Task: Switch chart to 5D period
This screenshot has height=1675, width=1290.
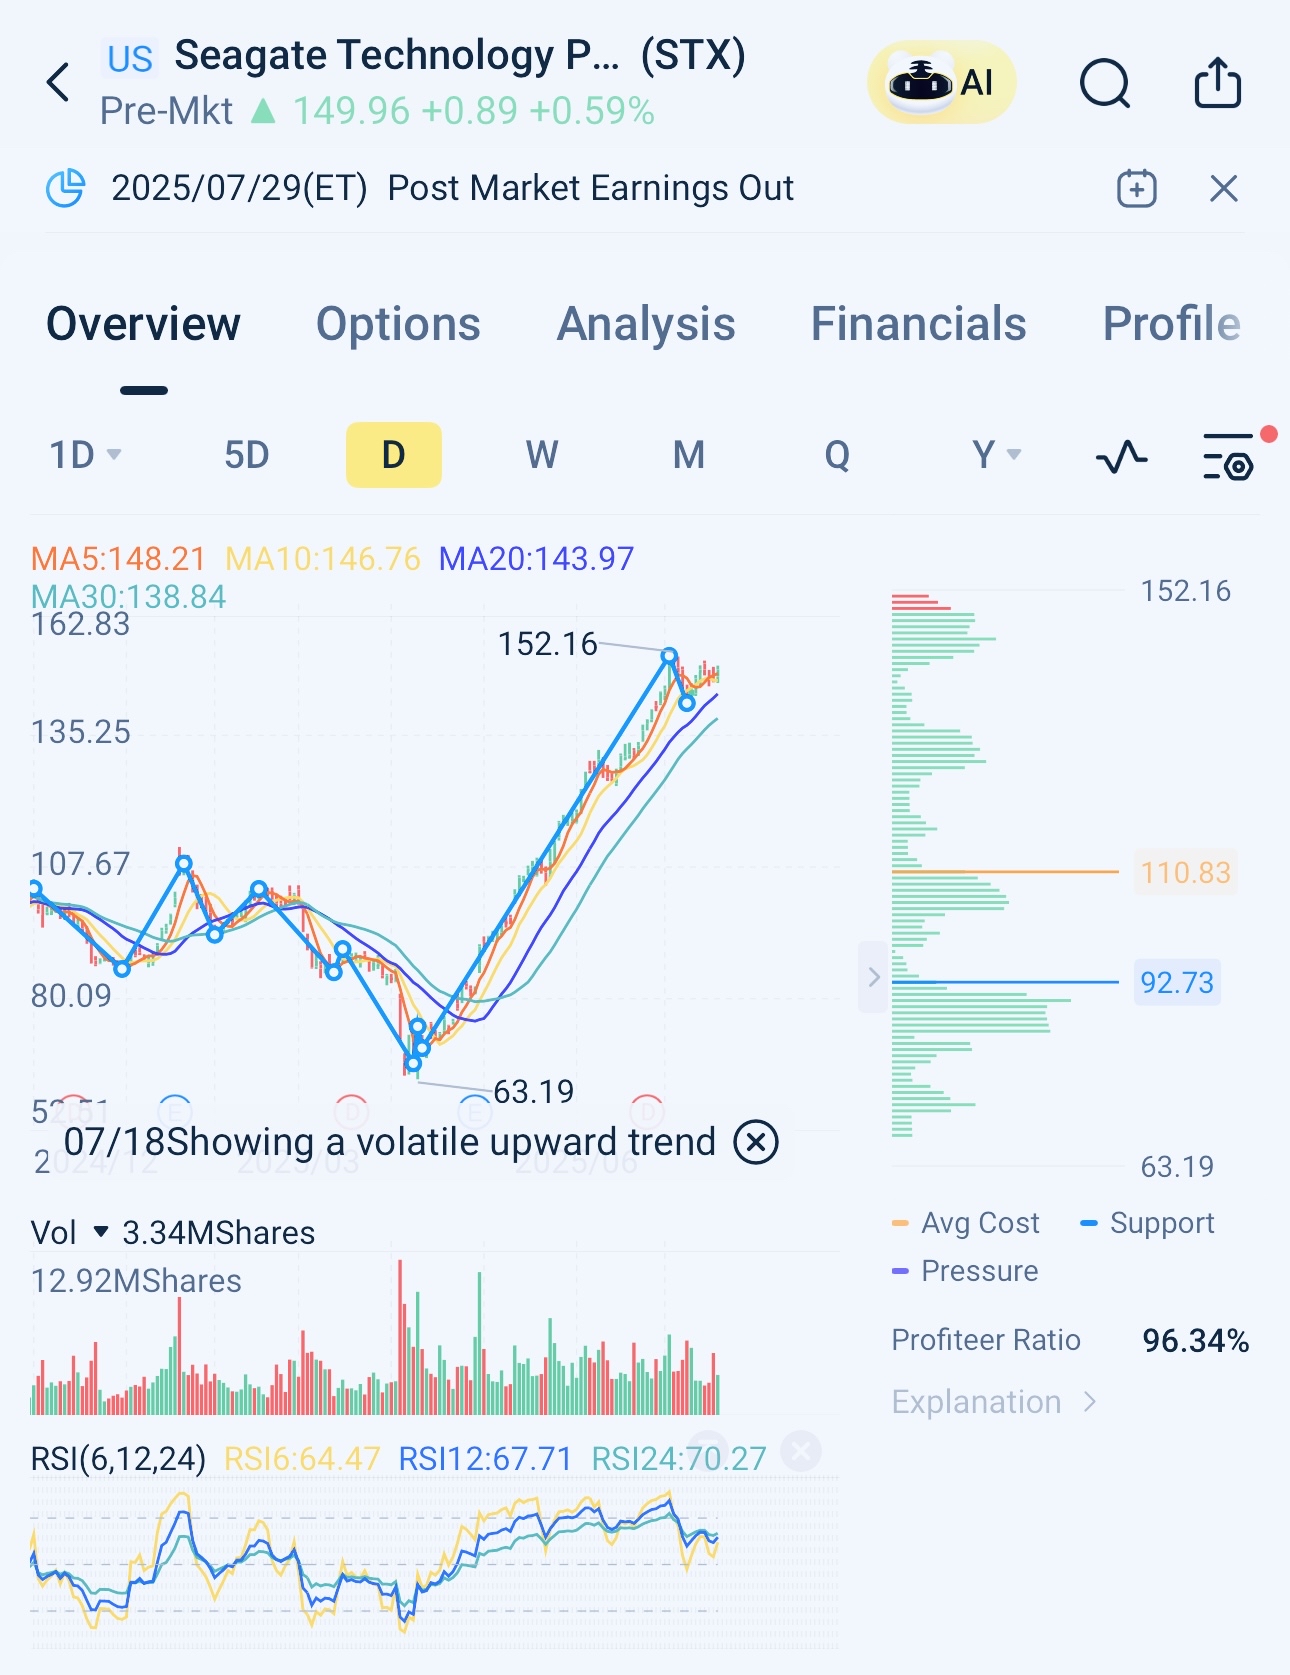Action: click(246, 456)
